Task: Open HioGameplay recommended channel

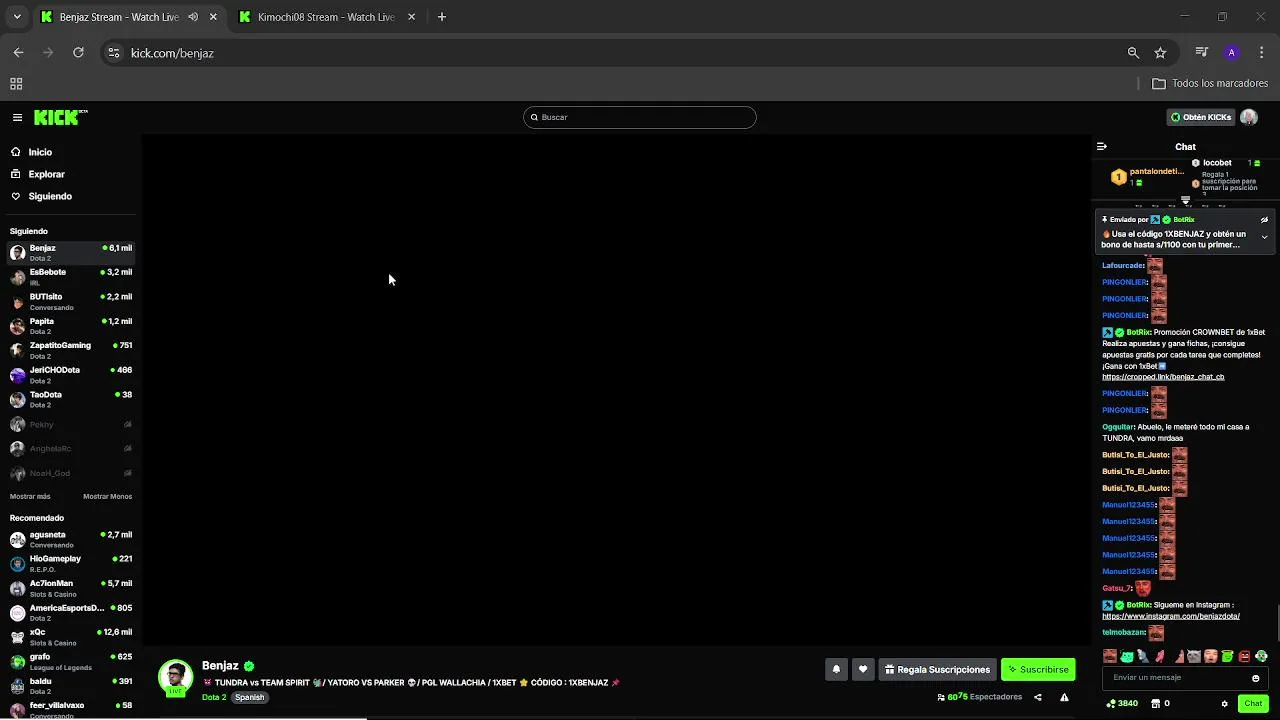Action: pos(70,564)
